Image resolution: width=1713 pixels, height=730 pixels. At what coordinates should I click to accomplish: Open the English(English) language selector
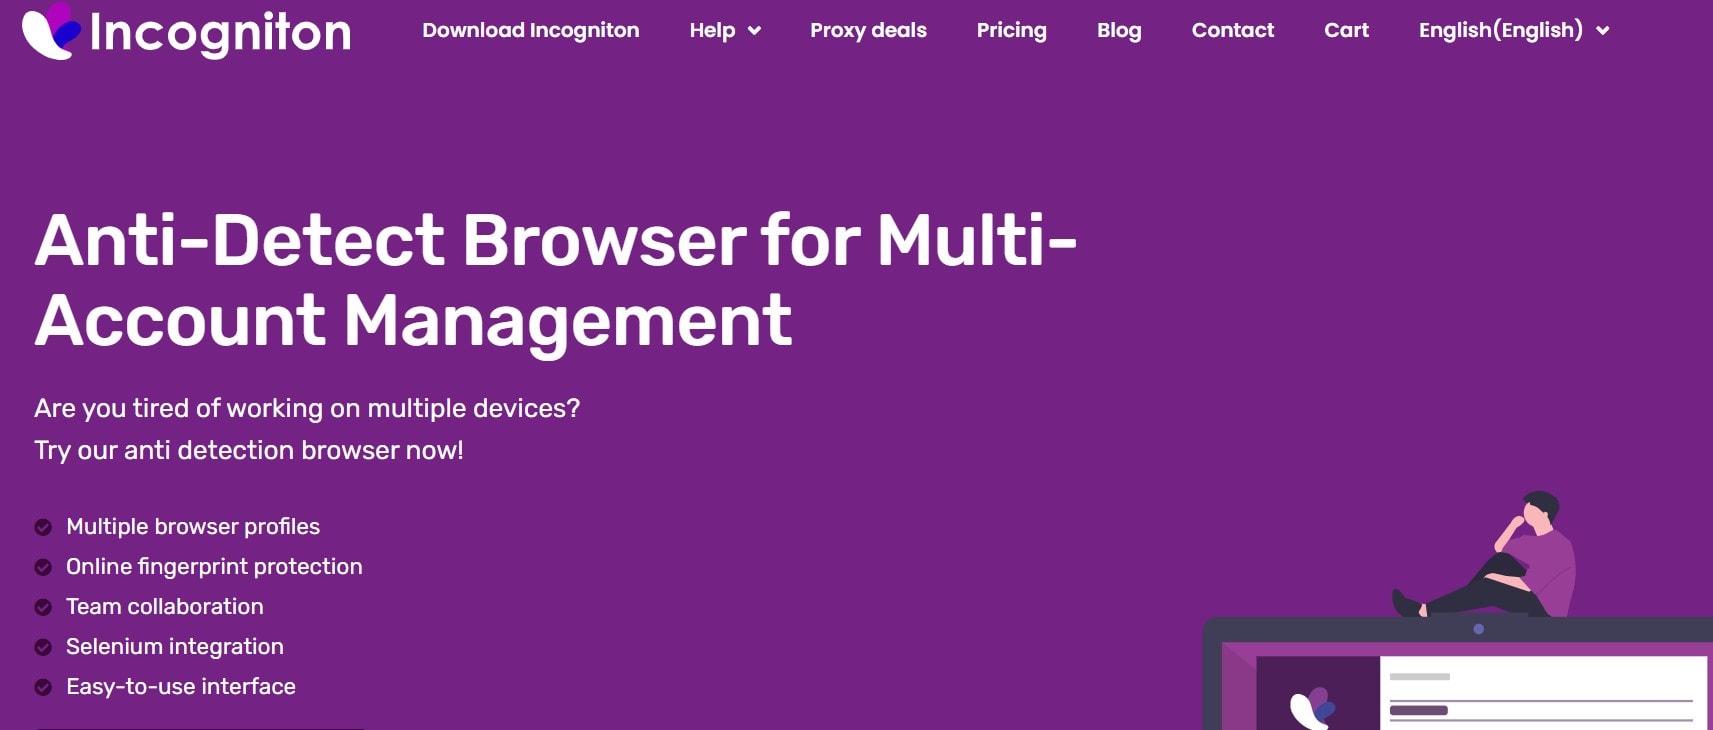[x=1513, y=30]
